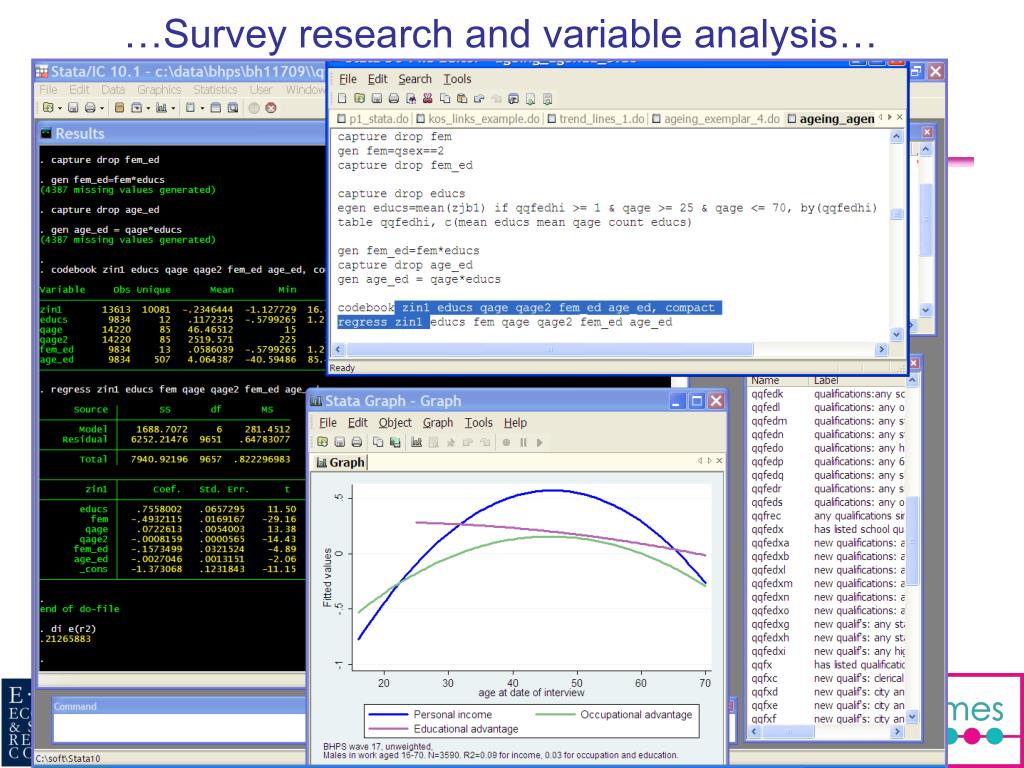
Task: Select the Graph tab in Stata Graph window
Action: 340,462
